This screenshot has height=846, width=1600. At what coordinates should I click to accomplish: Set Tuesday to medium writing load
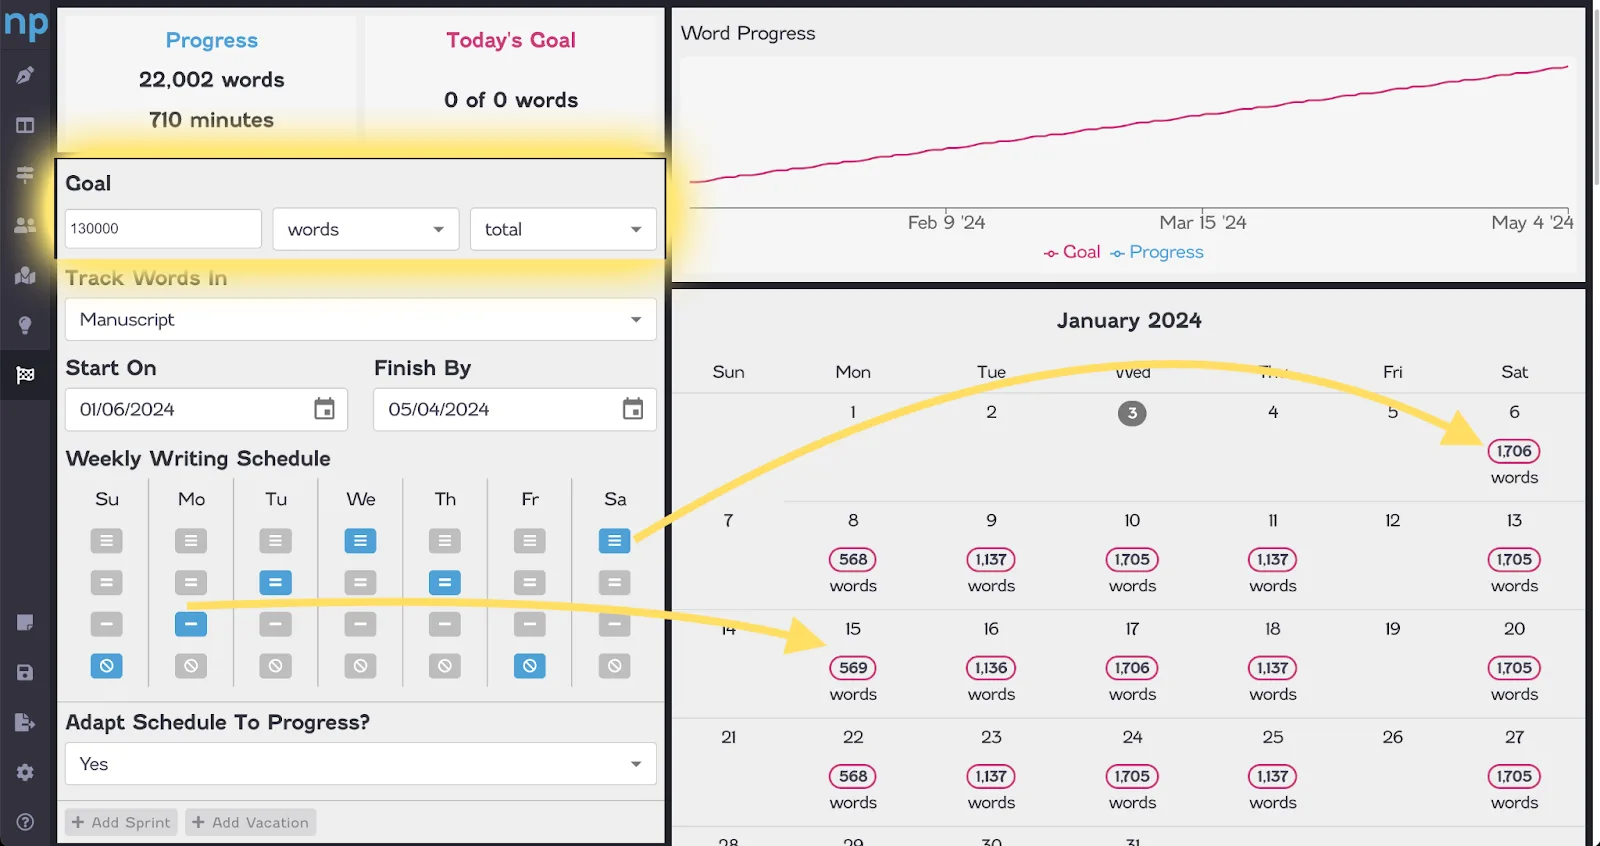[x=276, y=583]
